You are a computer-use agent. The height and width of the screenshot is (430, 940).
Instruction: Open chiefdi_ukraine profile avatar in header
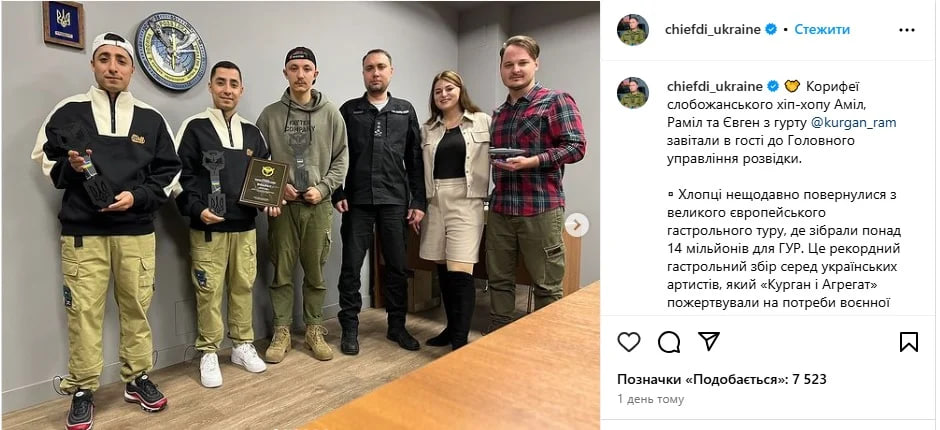[x=633, y=30]
